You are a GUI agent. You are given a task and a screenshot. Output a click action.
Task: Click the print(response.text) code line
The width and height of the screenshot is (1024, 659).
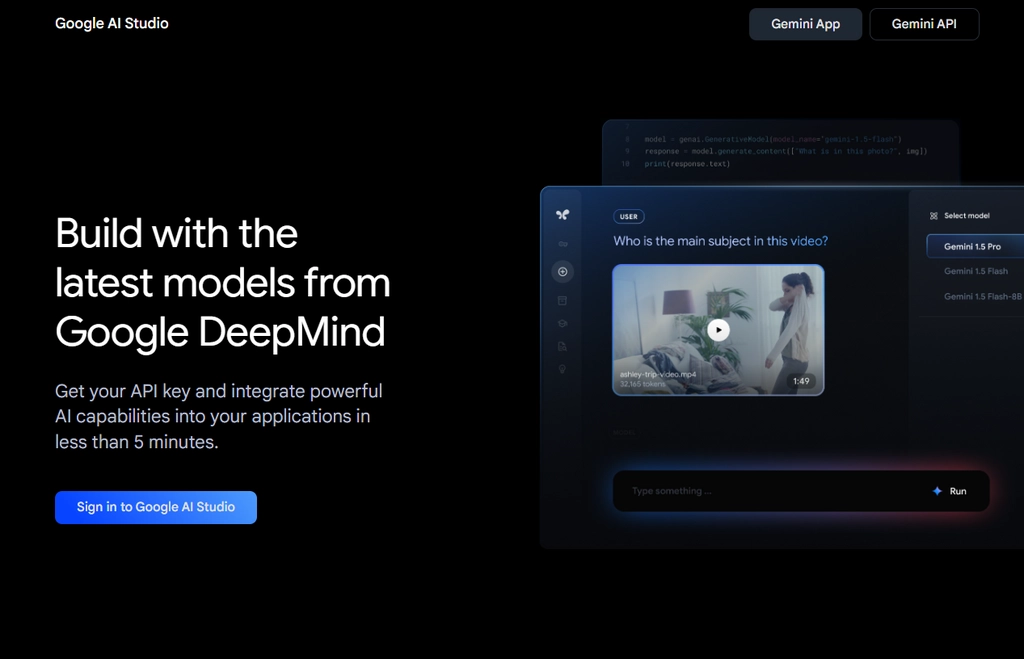click(x=687, y=164)
